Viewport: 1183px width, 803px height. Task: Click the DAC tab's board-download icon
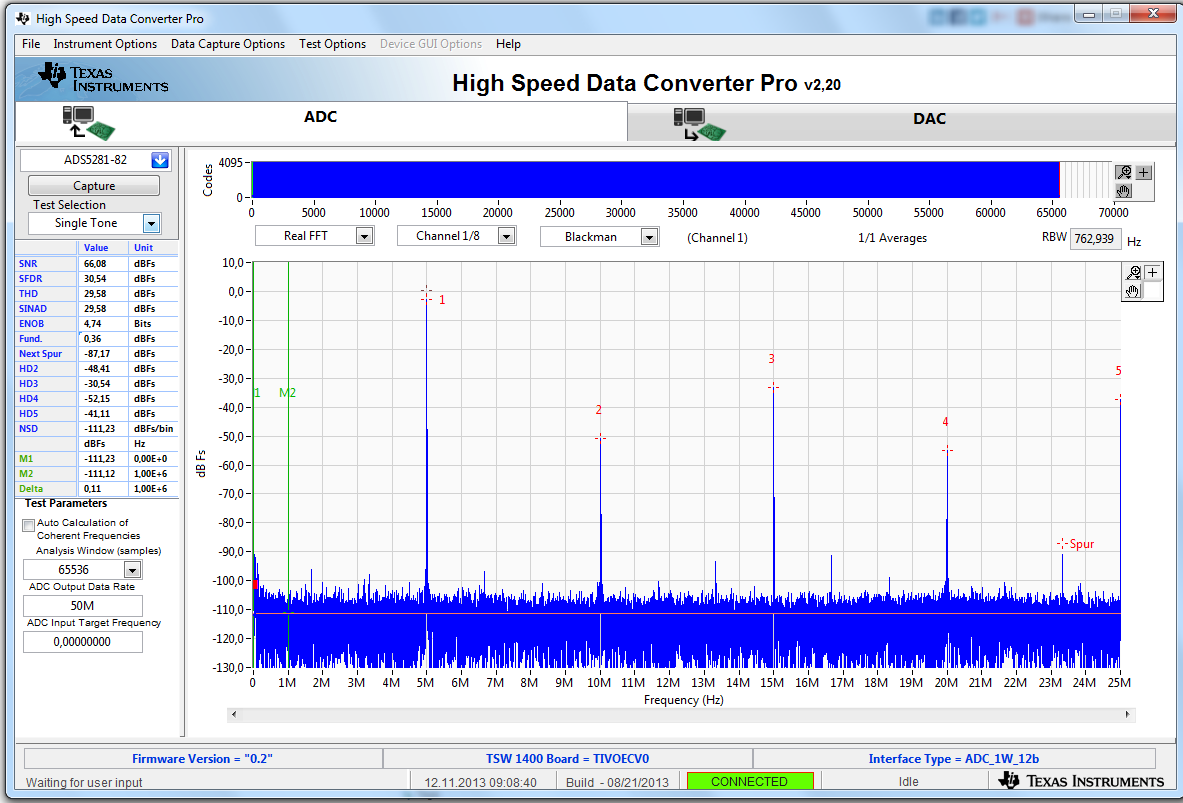click(700, 125)
